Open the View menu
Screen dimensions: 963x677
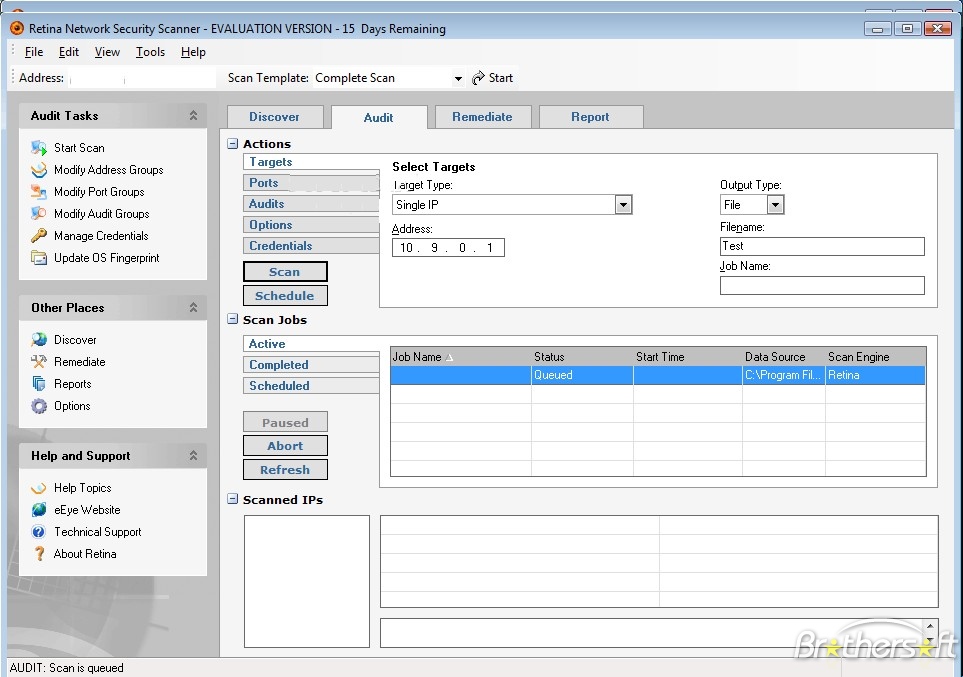[107, 52]
